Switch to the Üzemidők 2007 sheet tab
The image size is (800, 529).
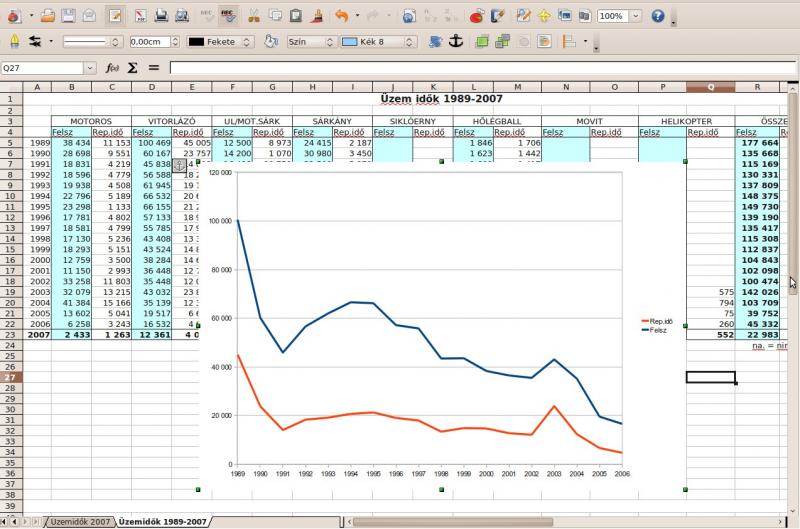pos(81,522)
